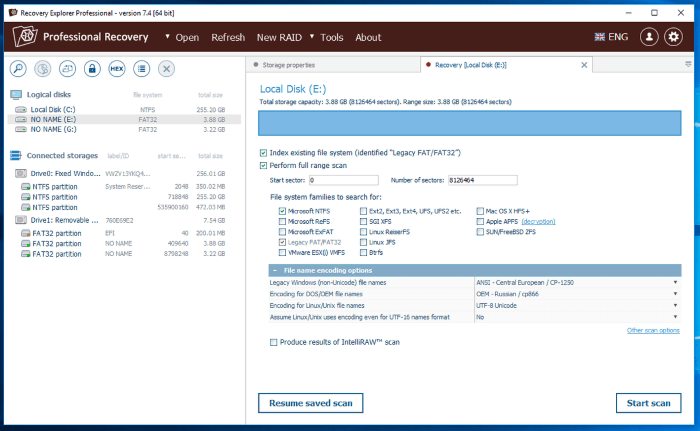Collapse File name encoding options section
The height and width of the screenshot is (431, 700).
[x=275, y=271]
